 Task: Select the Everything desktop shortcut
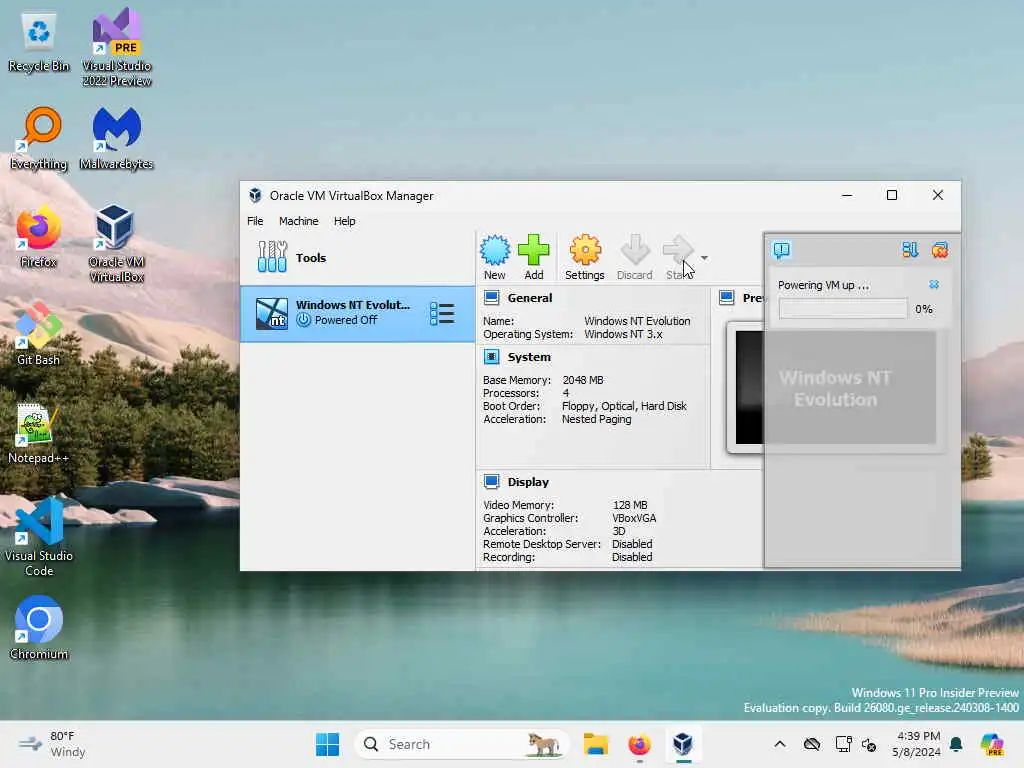click(39, 138)
